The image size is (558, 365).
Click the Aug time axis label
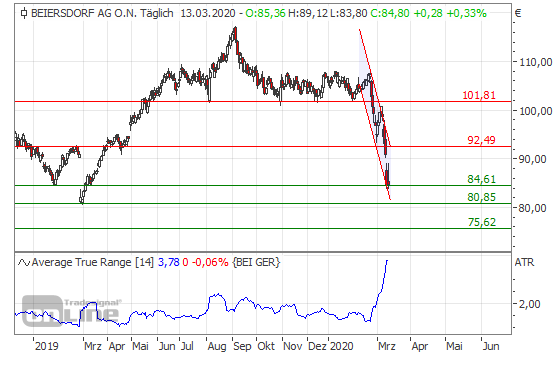click(217, 346)
